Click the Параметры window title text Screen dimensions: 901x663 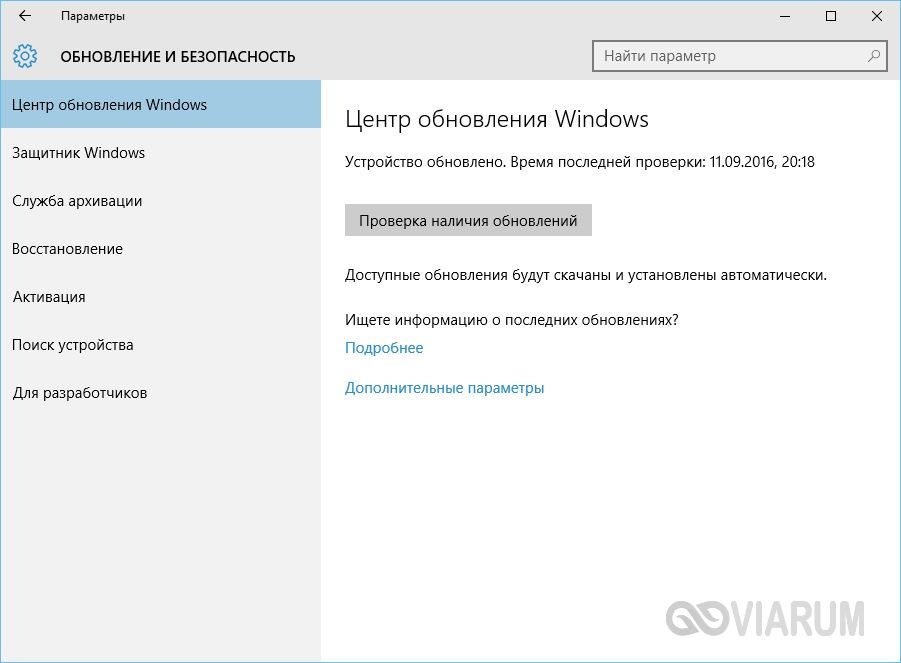93,16
